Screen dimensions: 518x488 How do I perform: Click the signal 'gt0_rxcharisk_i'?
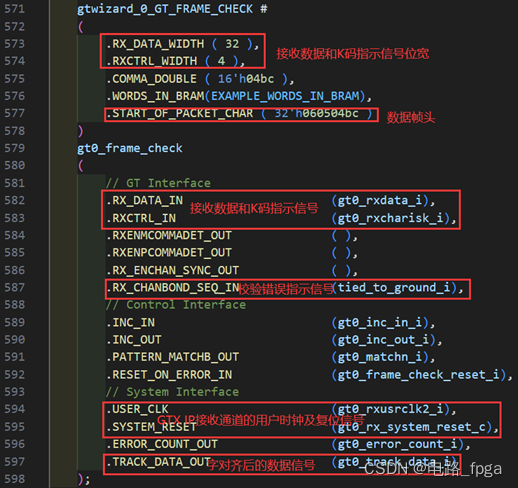390,218
